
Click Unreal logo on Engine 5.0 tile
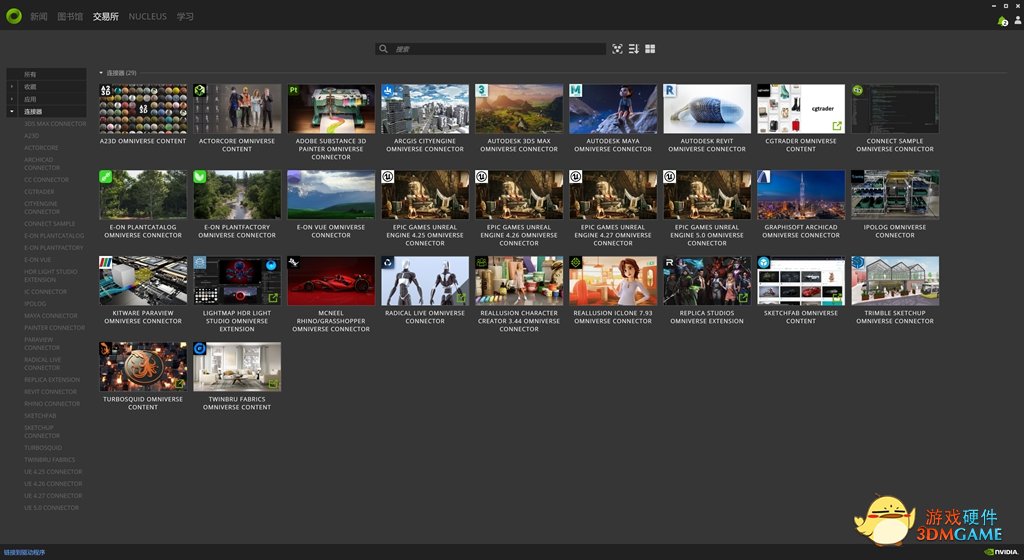tap(669, 176)
